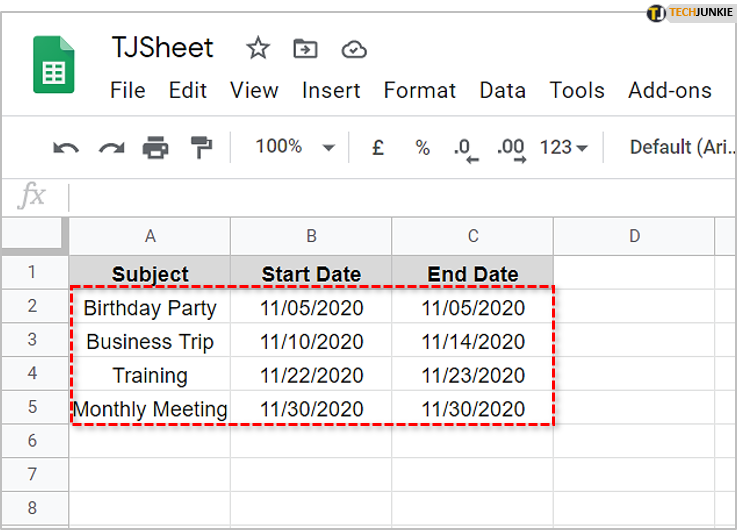Star the TJSheet document
Screen dimensions: 741x530
(258, 48)
